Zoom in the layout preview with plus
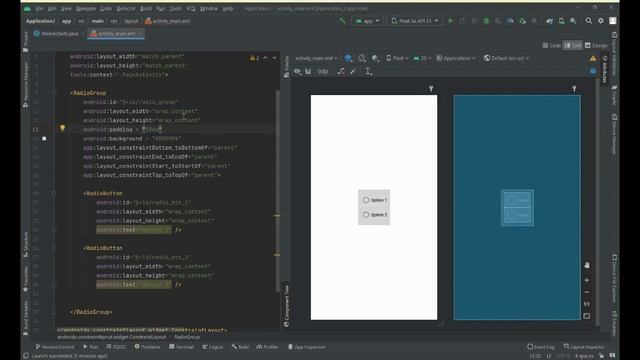640x360 pixels. [x=587, y=280]
